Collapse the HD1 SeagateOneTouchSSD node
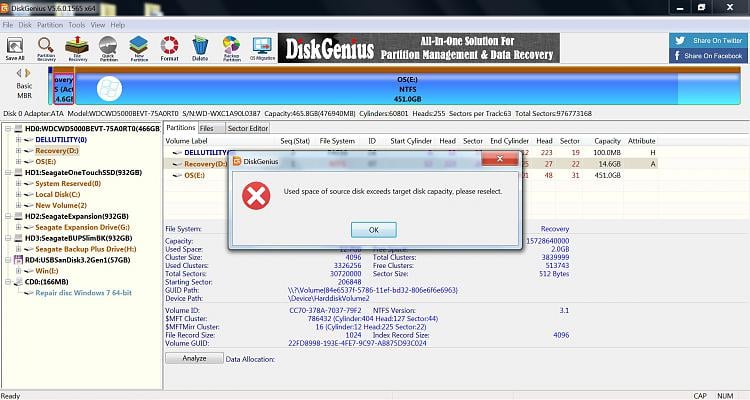This screenshot has width=750, height=400. coord(8,173)
